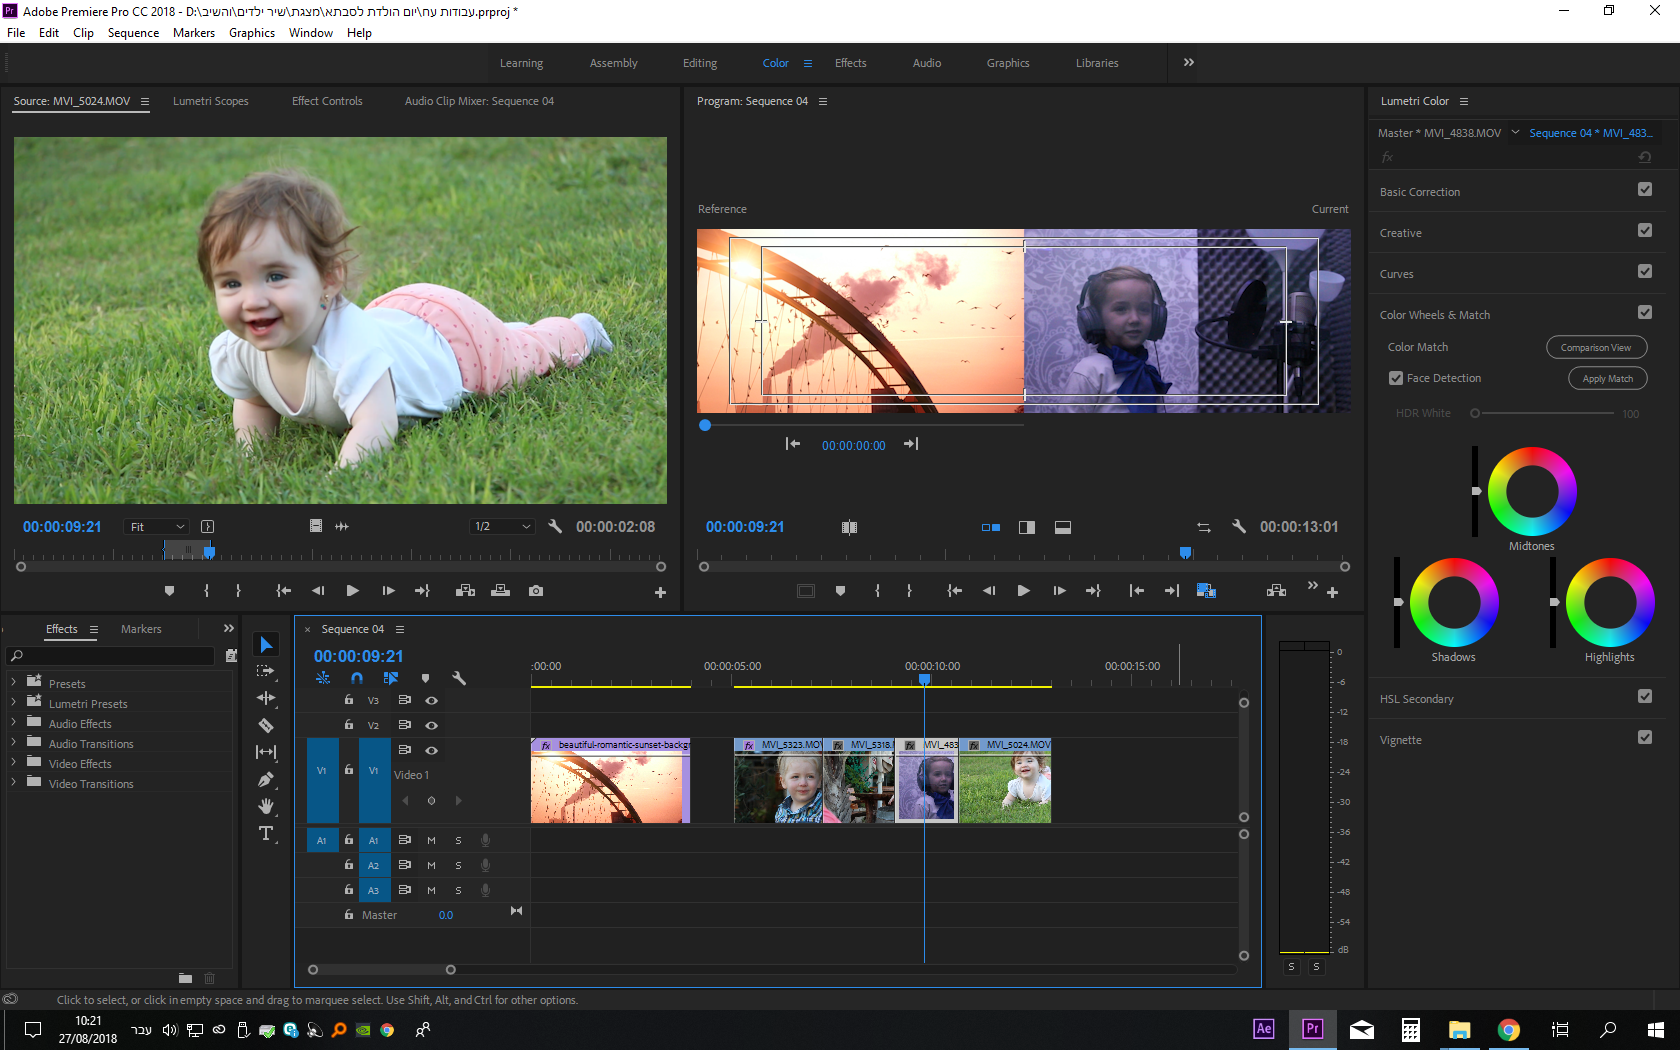This screenshot has height=1050, width=1680.
Task: Select the Type tool
Action: [x=266, y=833]
